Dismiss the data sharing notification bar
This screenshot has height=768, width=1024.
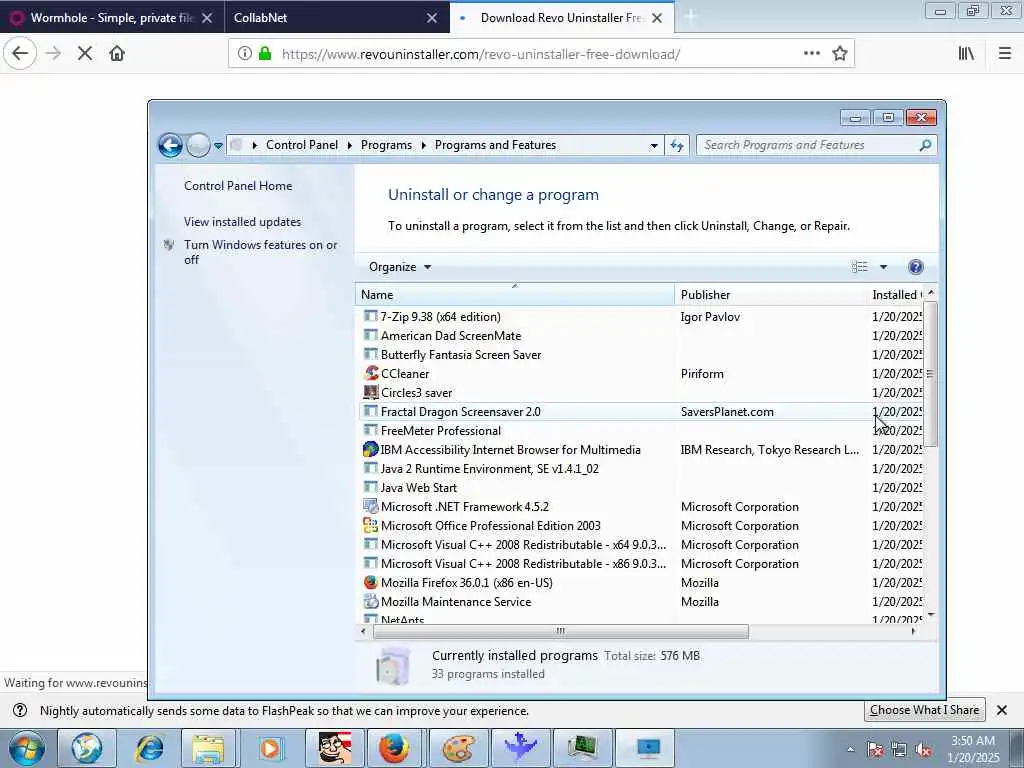click(x=1002, y=710)
